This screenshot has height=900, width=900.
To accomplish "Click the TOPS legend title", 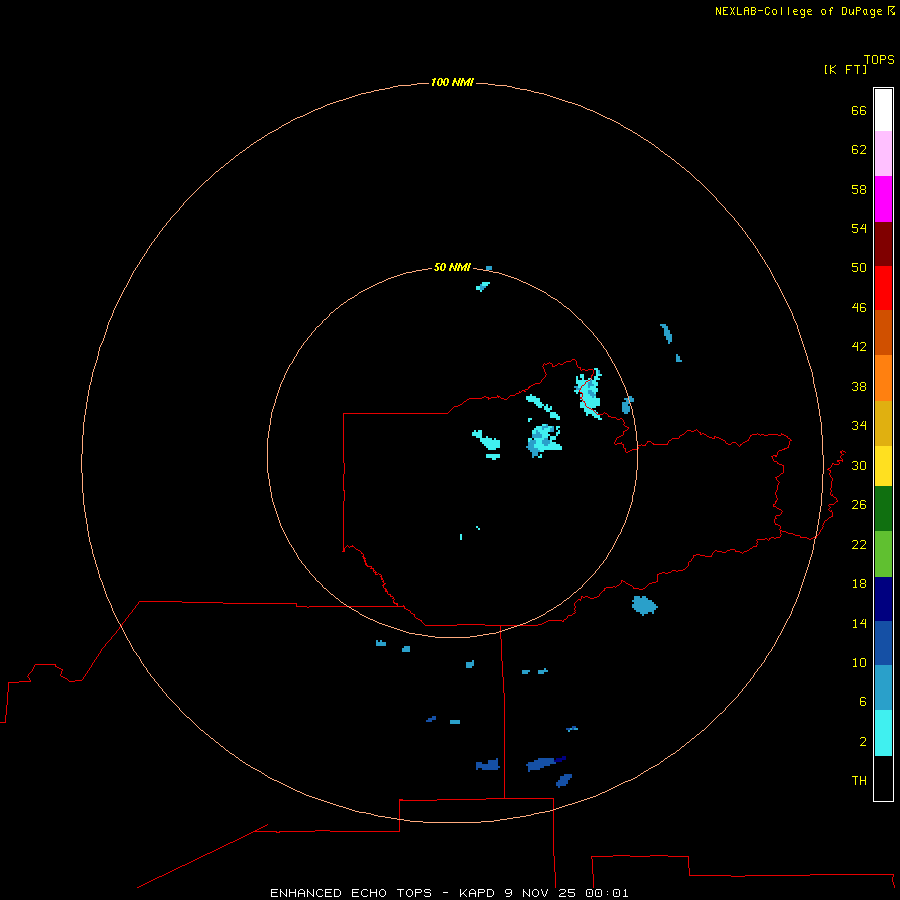I will click(879, 59).
